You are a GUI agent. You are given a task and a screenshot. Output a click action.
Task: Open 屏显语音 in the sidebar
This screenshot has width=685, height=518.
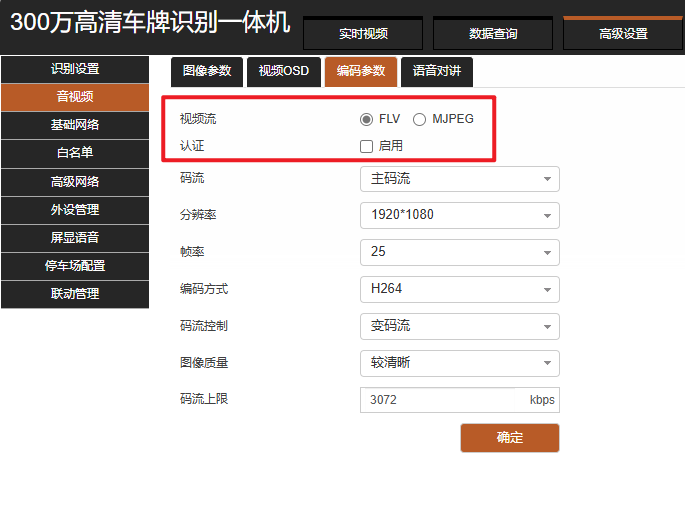point(75,238)
